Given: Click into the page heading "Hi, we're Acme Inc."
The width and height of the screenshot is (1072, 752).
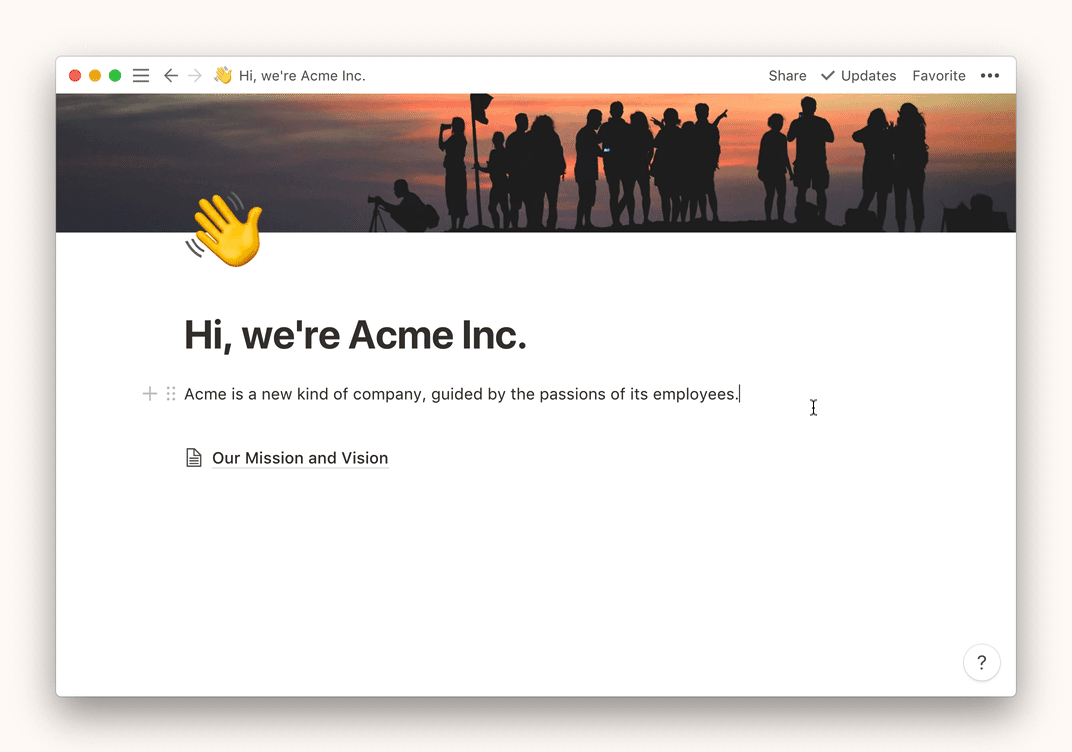Looking at the screenshot, I should click(355, 335).
